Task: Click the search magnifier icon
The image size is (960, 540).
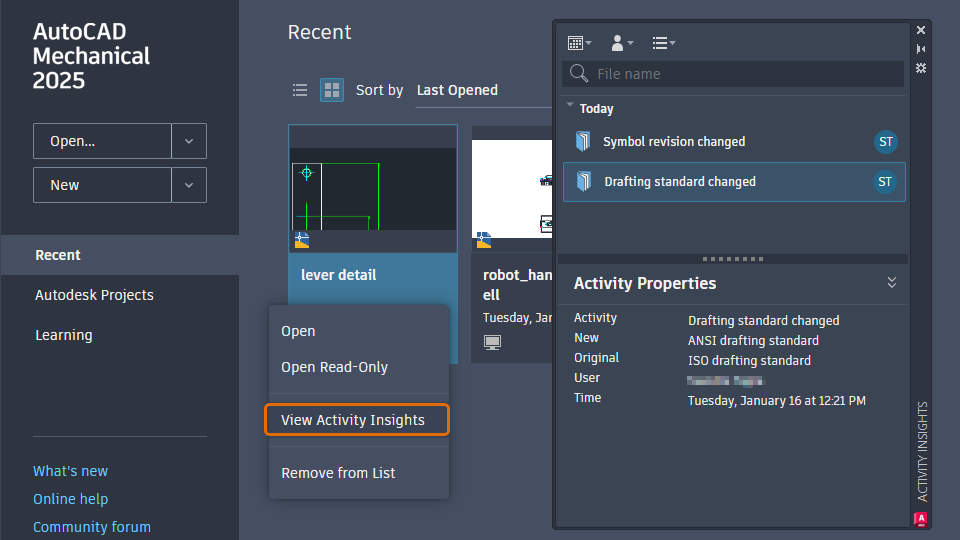Action: (579, 73)
